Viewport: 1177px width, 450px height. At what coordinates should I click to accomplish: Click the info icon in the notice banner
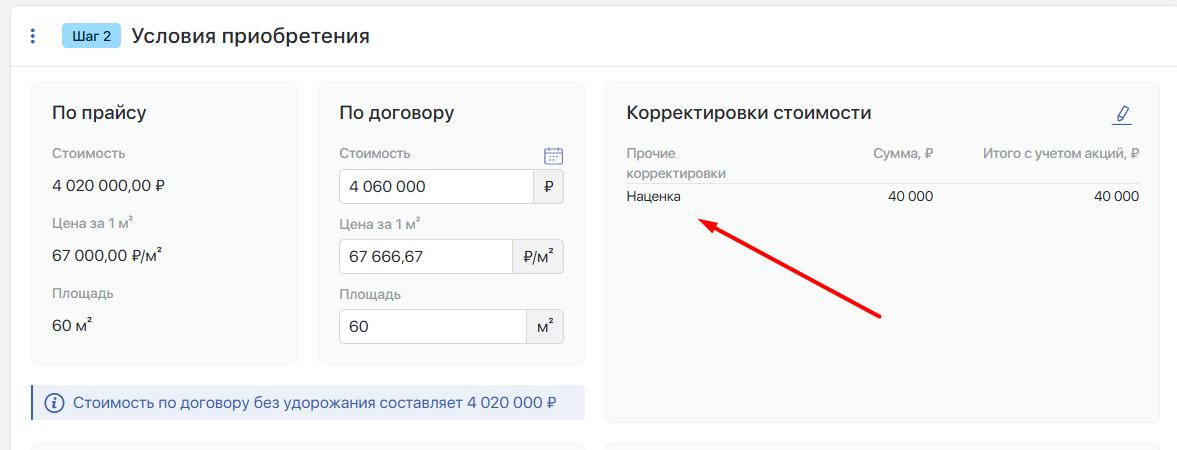coord(54,403)
